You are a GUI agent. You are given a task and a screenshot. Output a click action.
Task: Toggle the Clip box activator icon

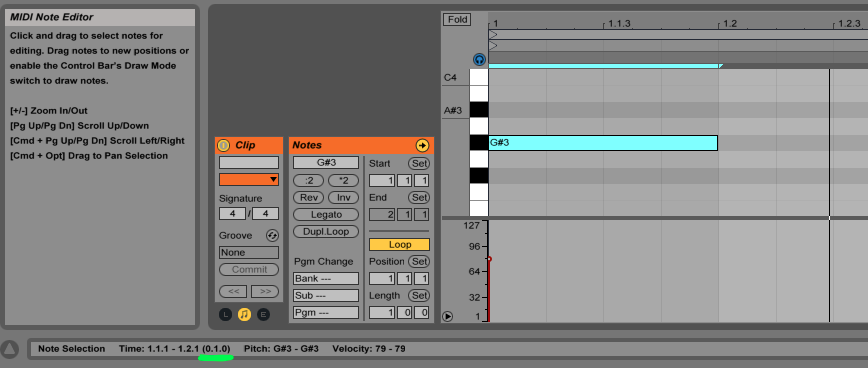(x=224, y=146)
